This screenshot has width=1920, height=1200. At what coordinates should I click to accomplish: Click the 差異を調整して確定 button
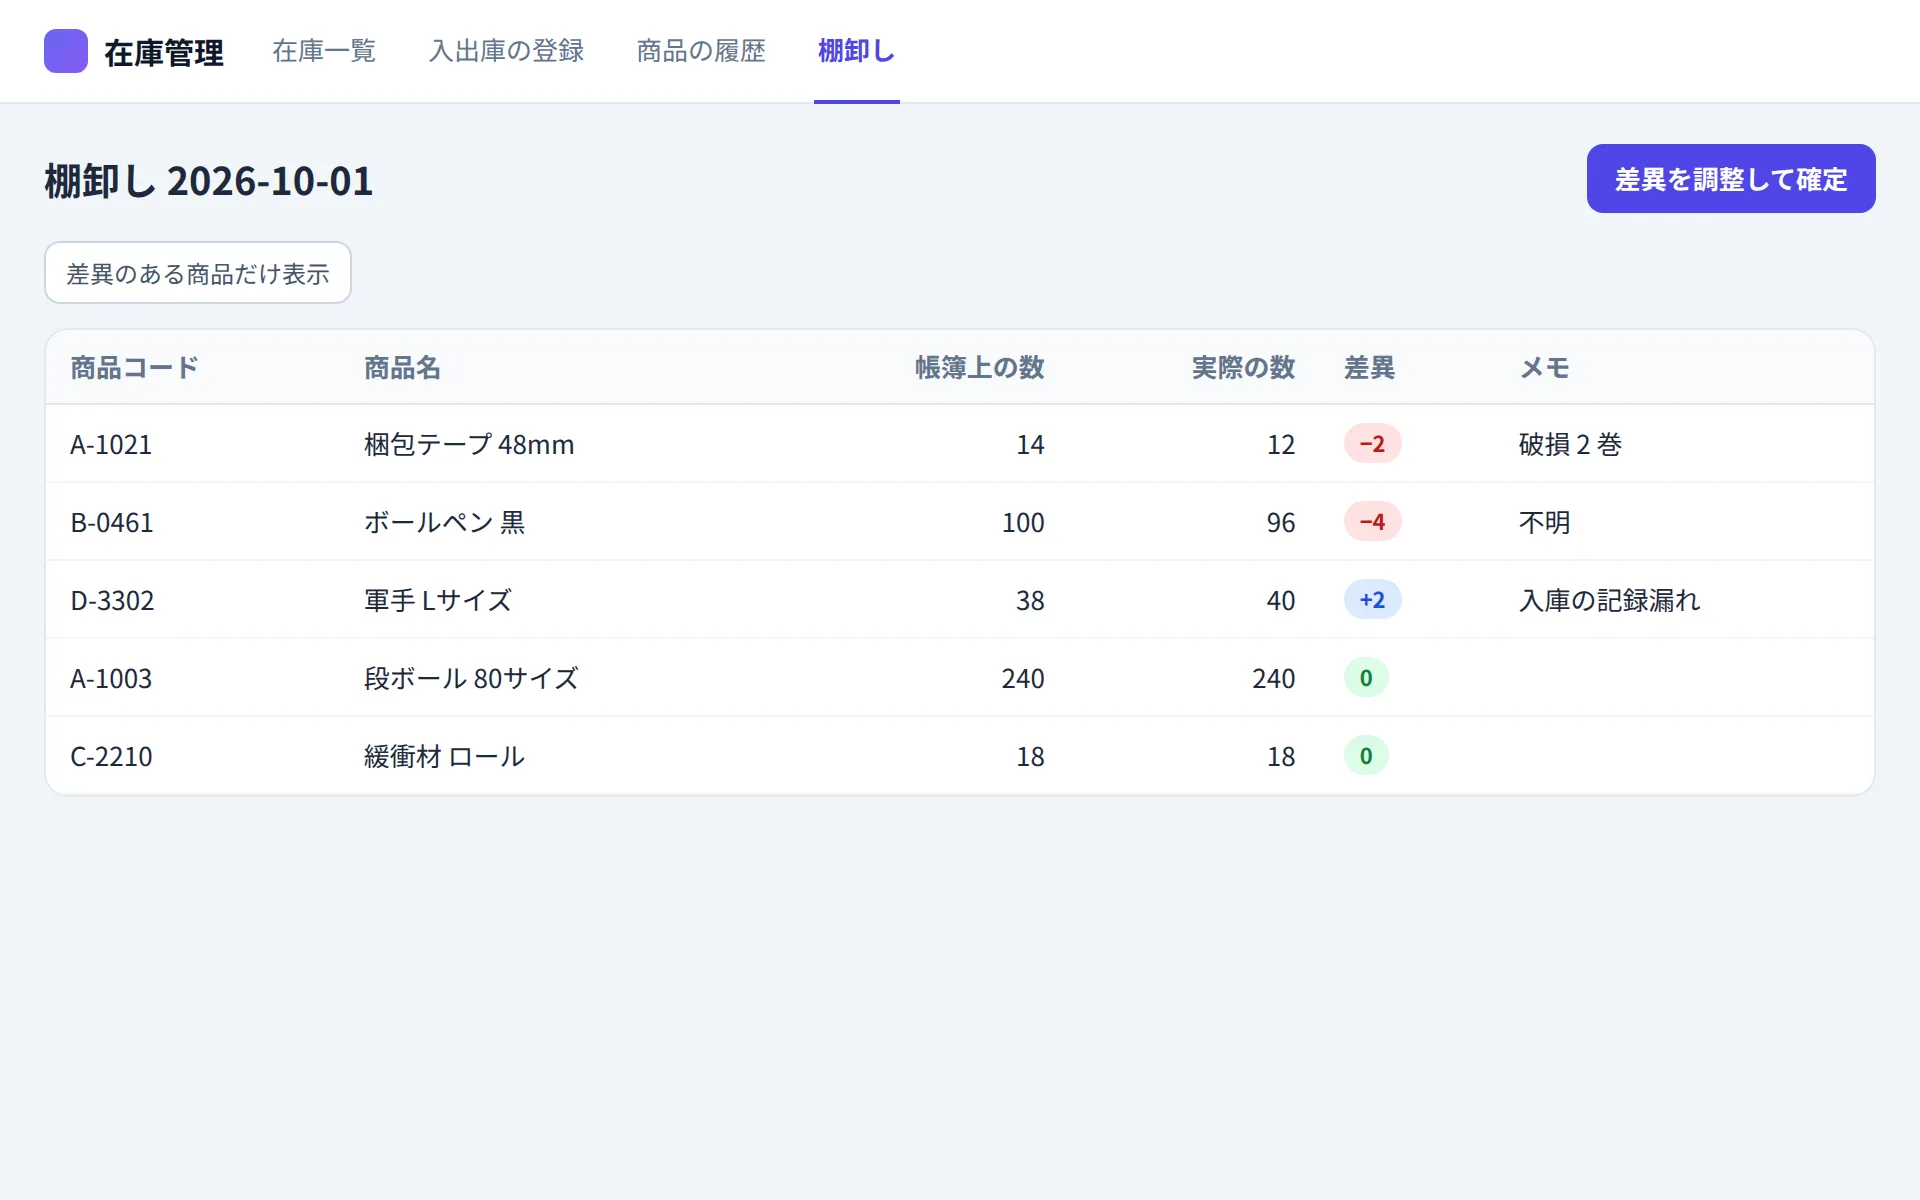(1731, 179)
